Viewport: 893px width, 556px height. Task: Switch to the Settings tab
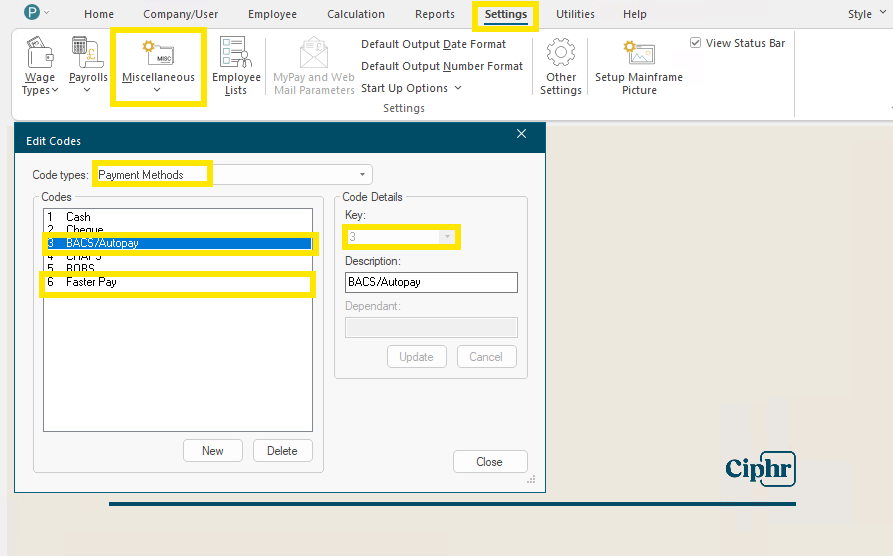[506, 14]
